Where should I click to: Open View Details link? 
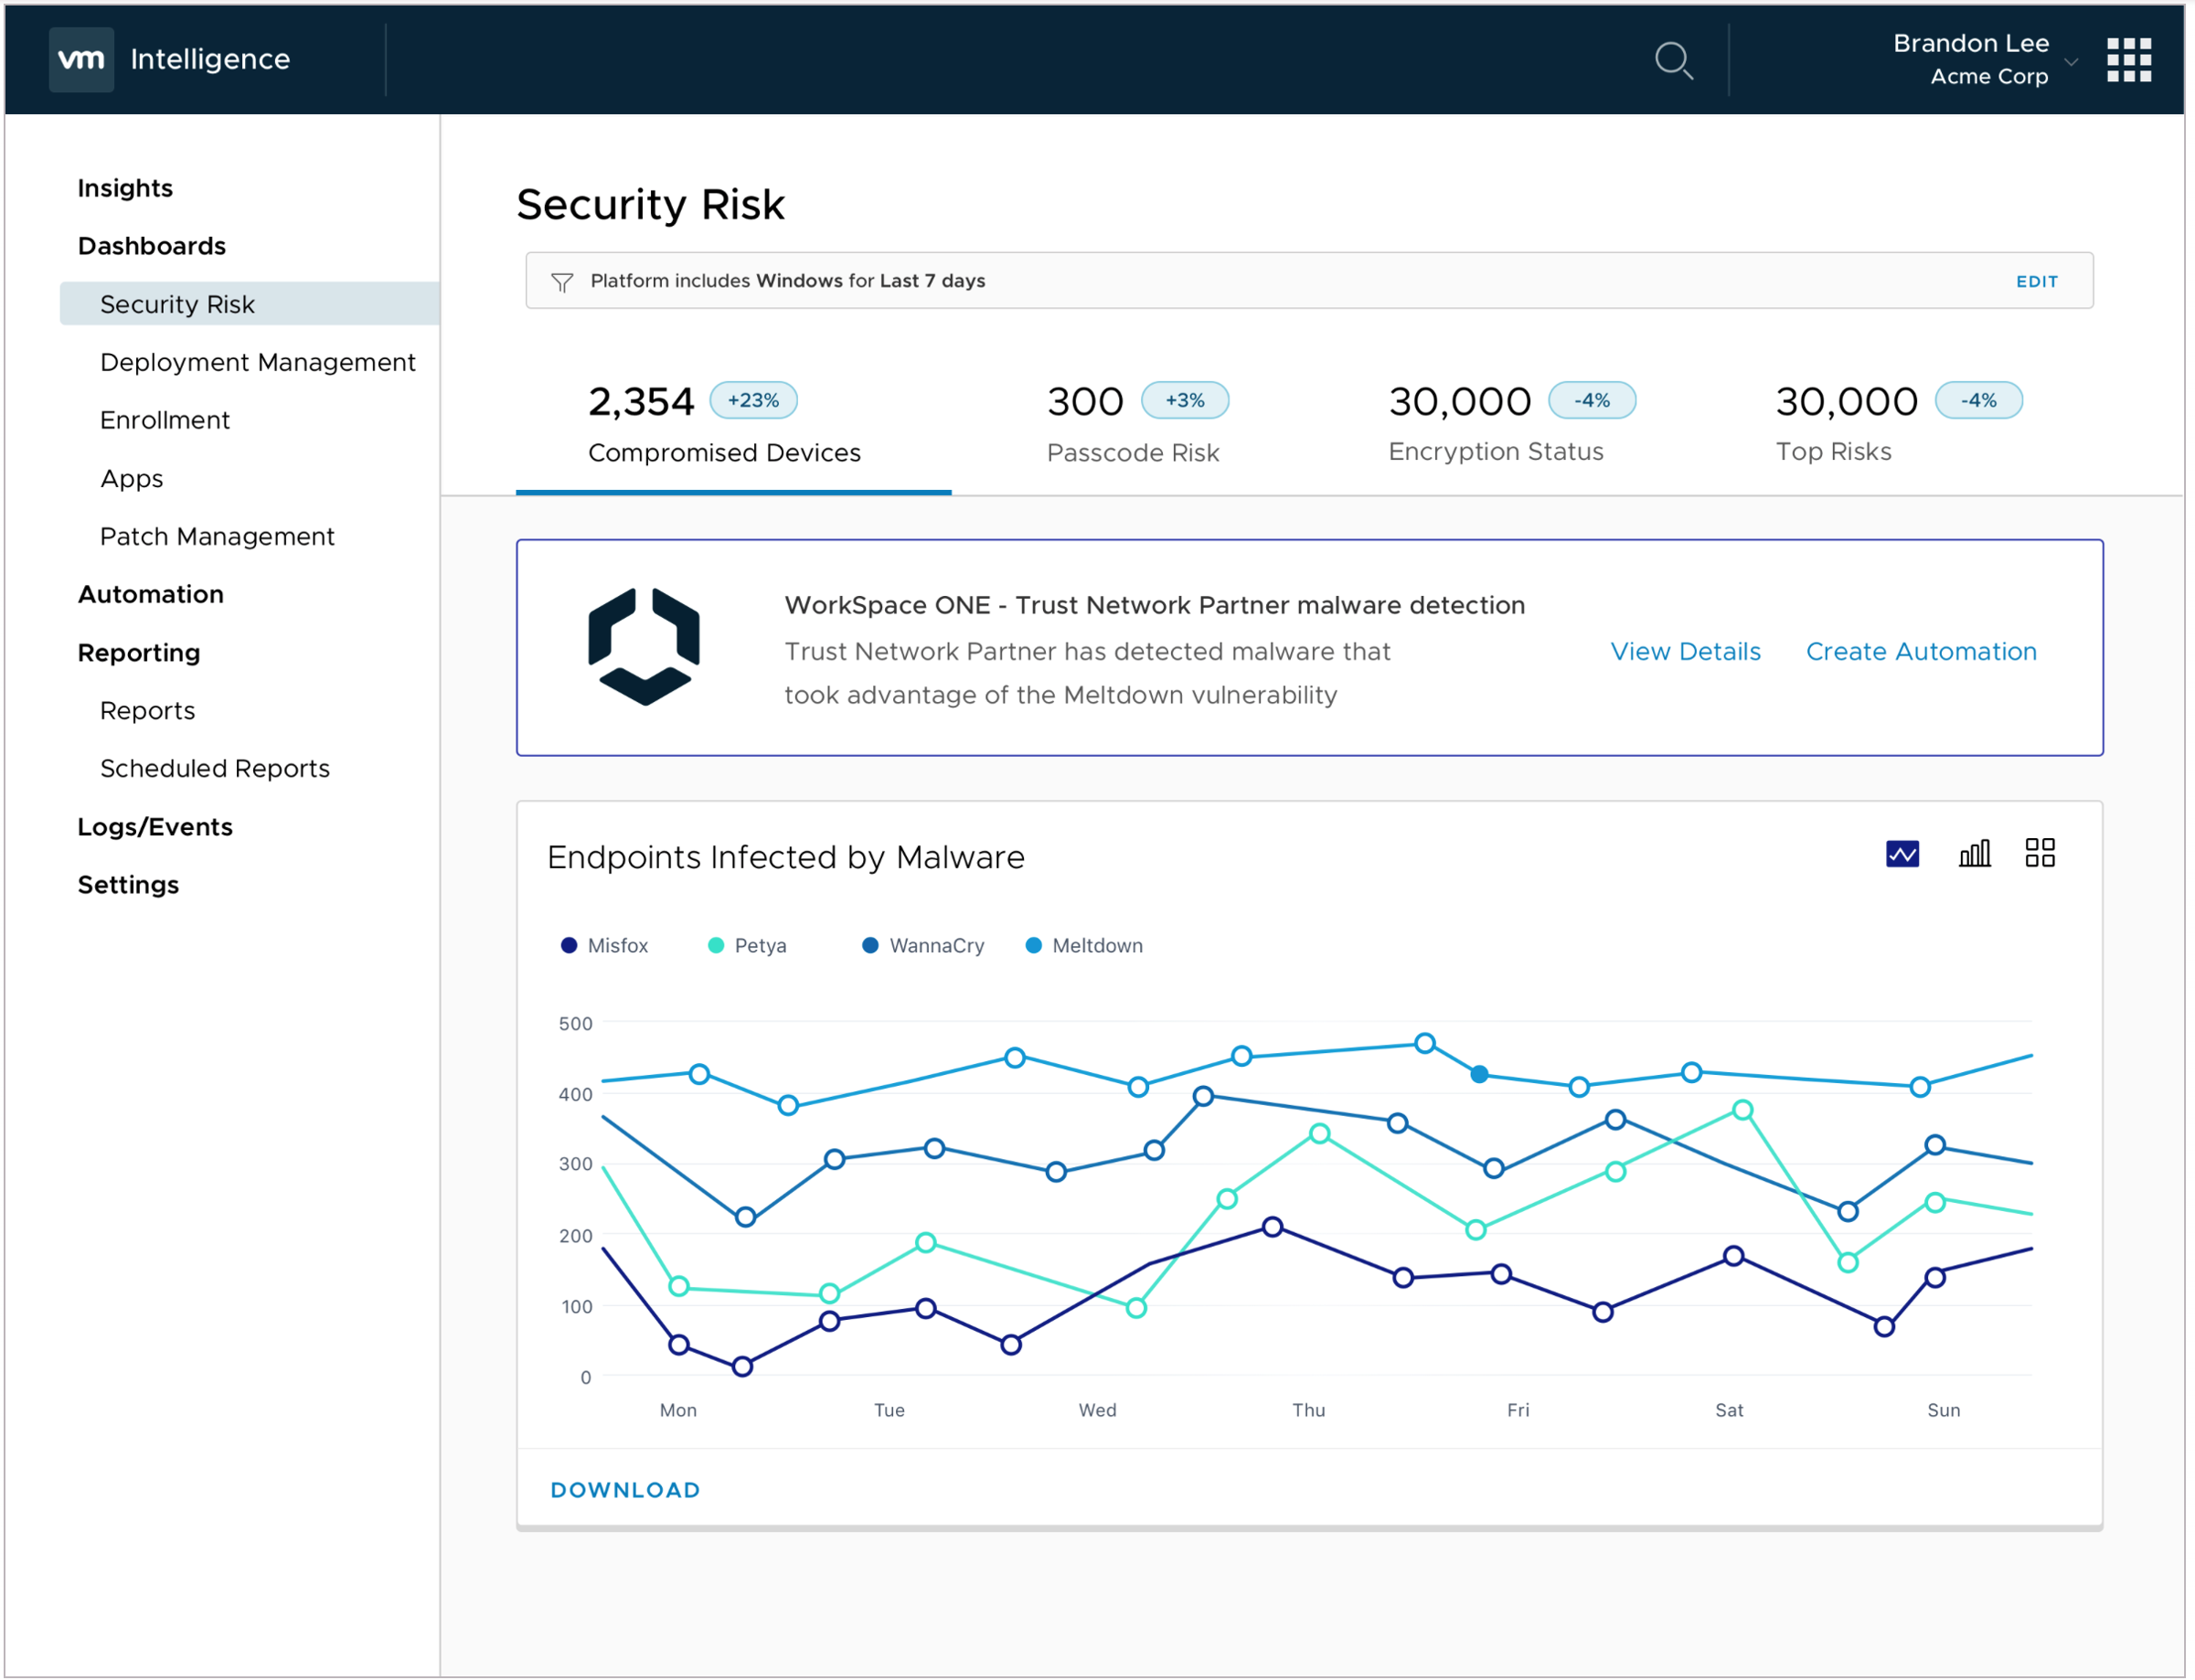click(x=1685, y=651)
